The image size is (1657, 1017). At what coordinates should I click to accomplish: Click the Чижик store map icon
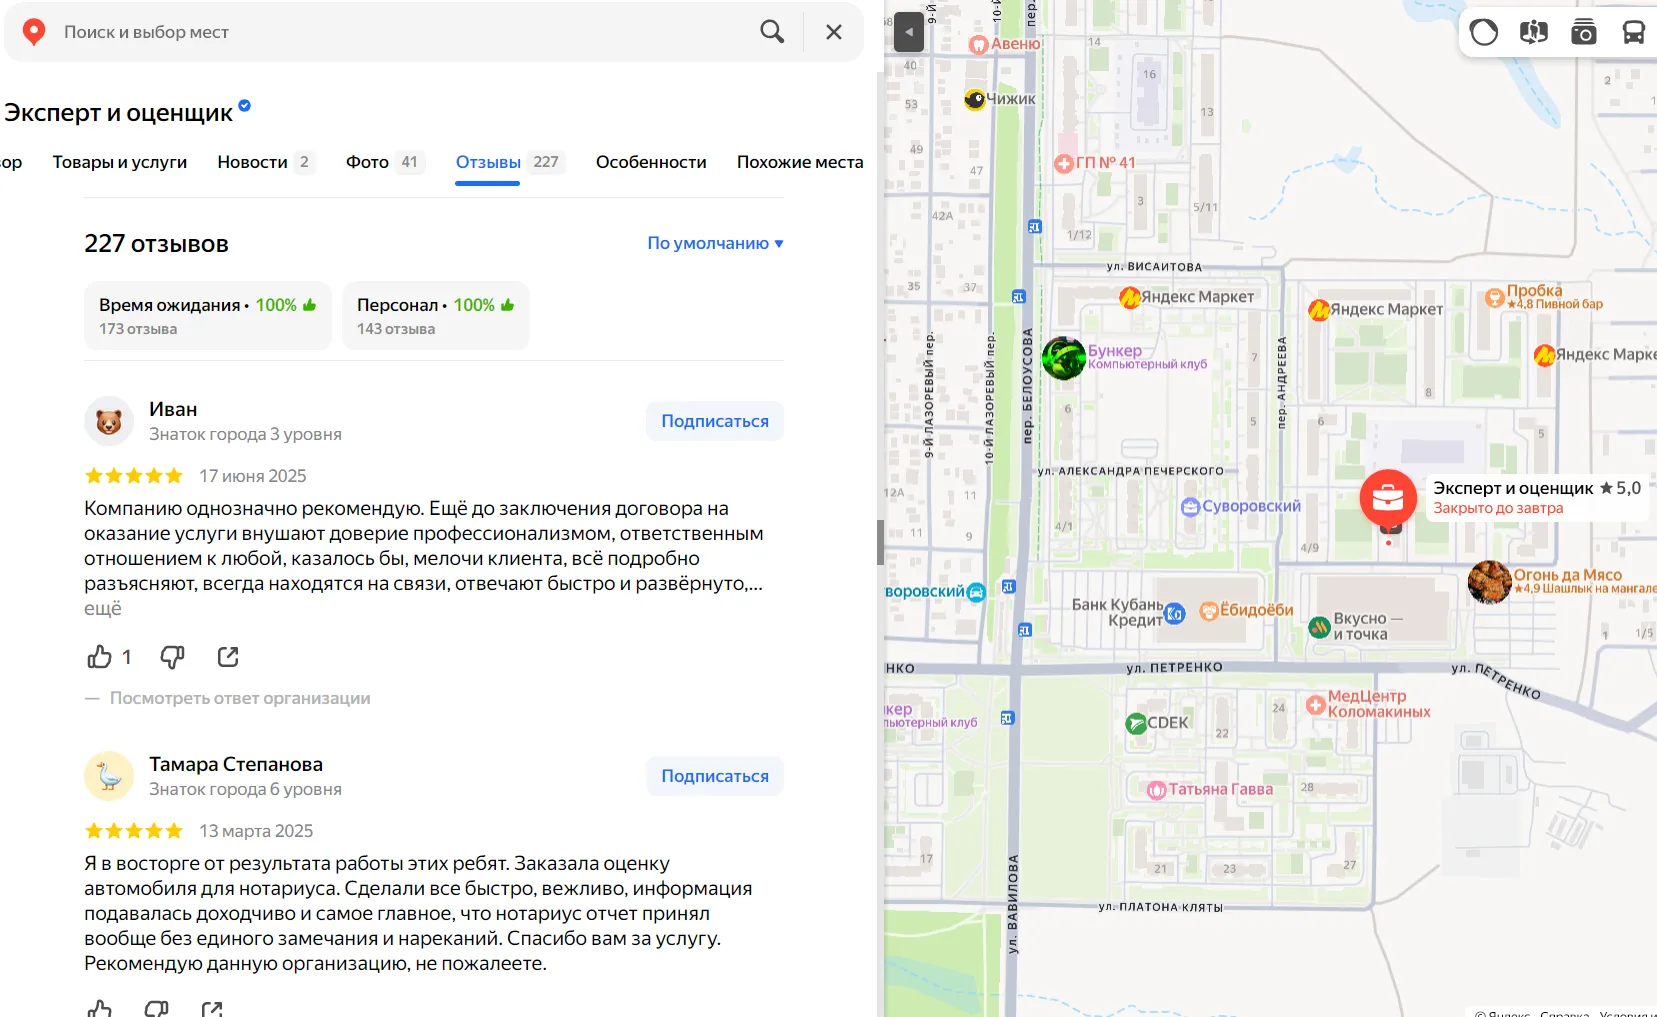click(975, 99)
